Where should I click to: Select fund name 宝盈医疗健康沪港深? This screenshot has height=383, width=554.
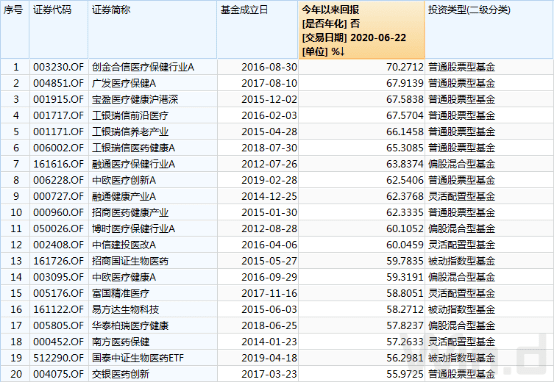135,100
